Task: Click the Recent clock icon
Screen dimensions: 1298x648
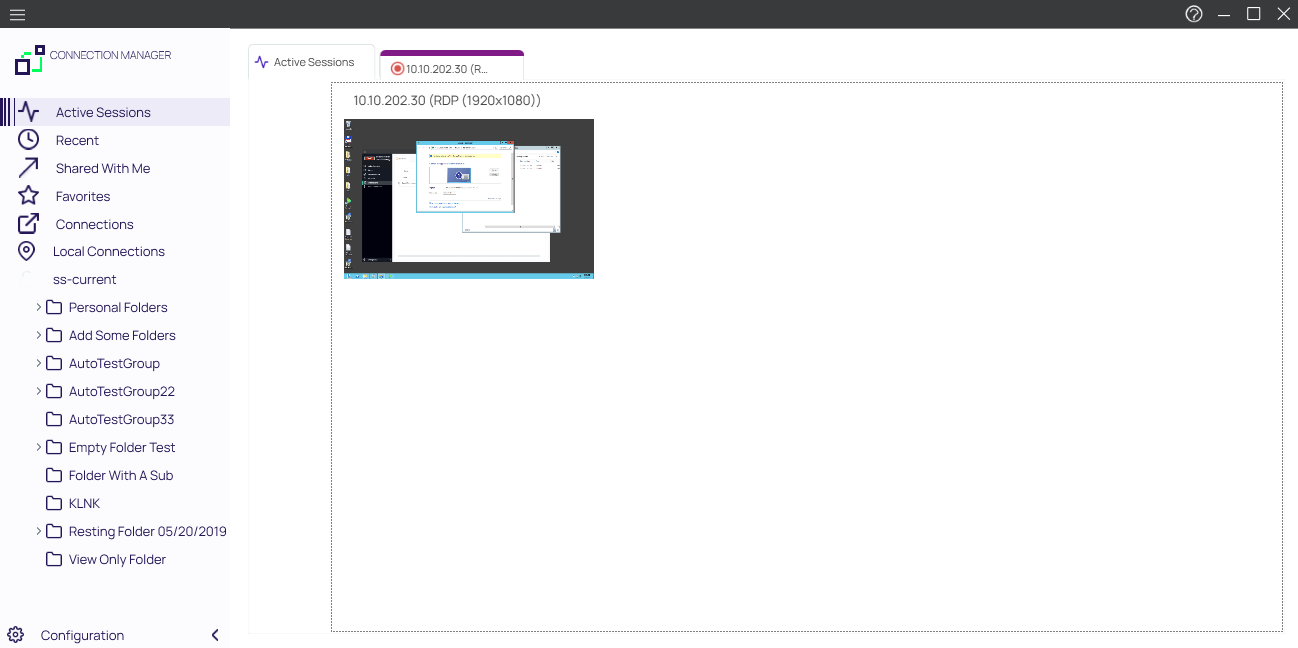Action: [x=28, y=140]
